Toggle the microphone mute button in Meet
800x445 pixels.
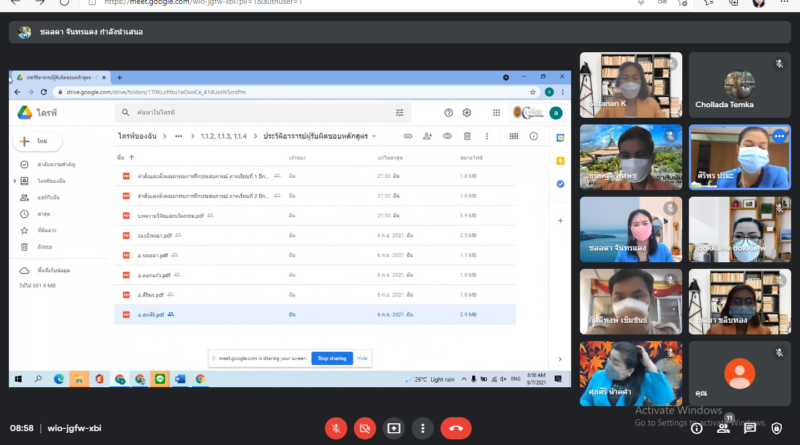(x=336, y=428)
